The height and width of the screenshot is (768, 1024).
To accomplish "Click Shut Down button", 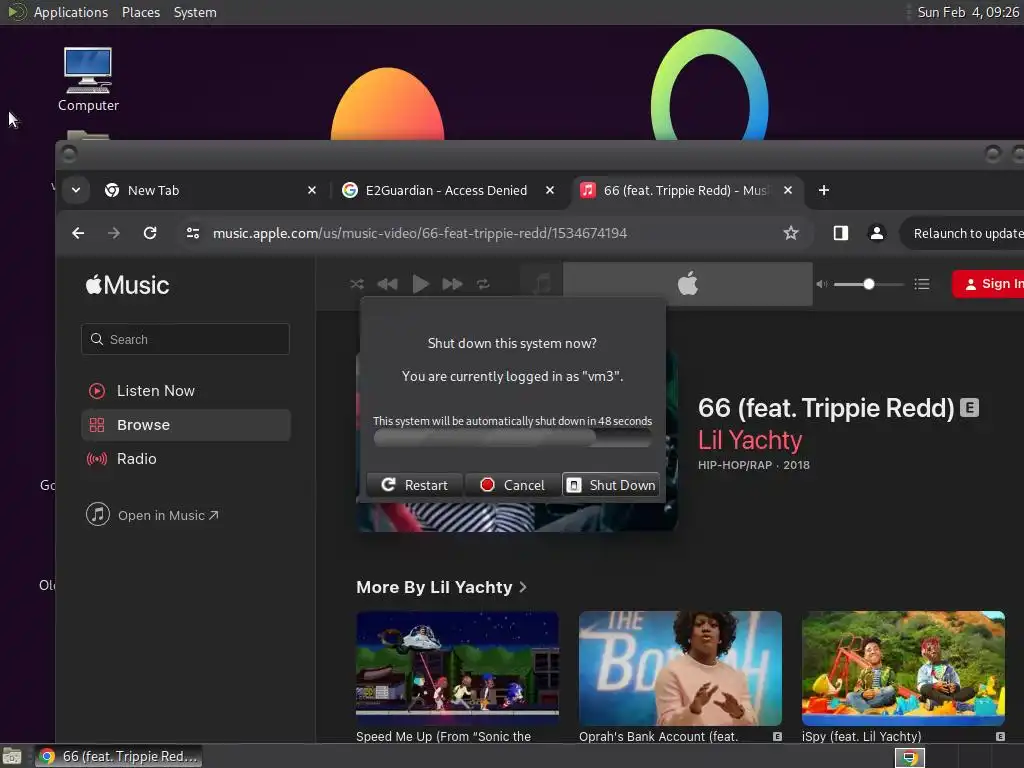I will click(611, 485).
